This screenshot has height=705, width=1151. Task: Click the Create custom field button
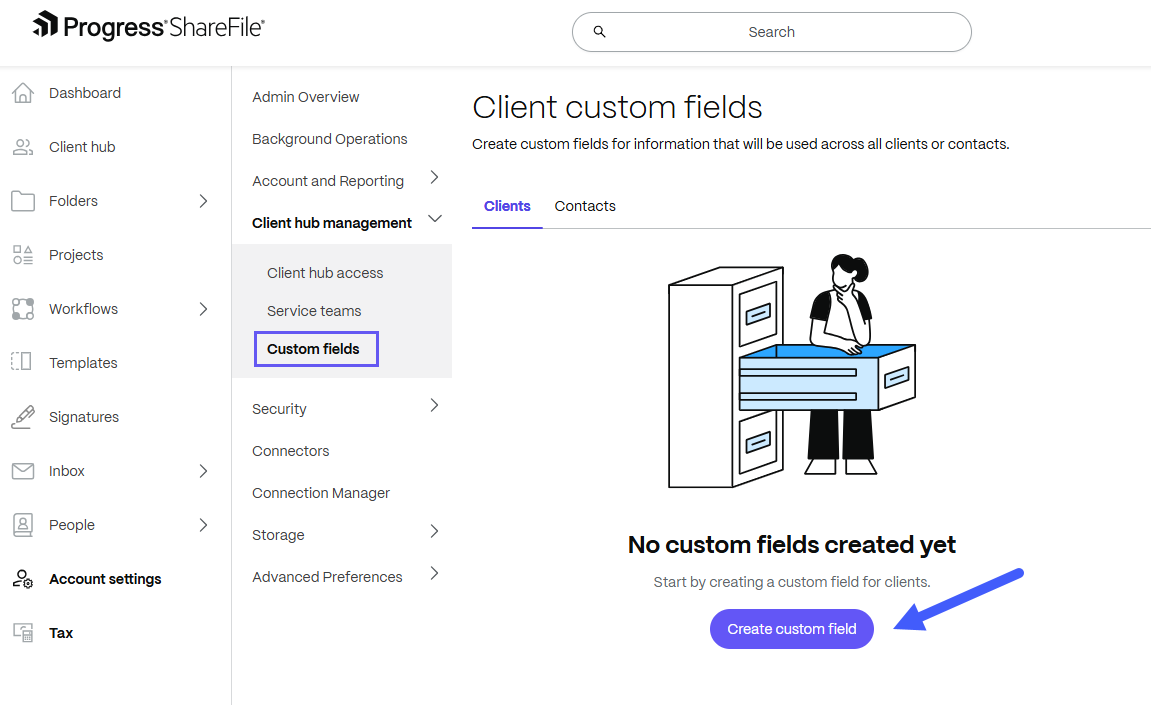pos(791,628)
